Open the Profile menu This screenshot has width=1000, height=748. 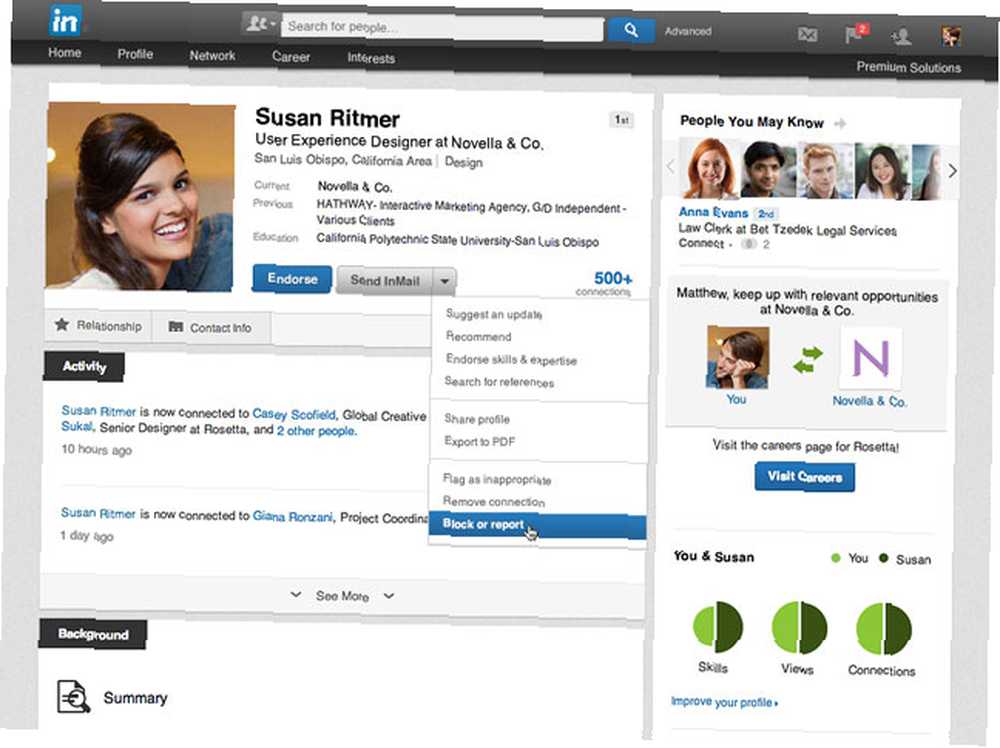(135, 54)
